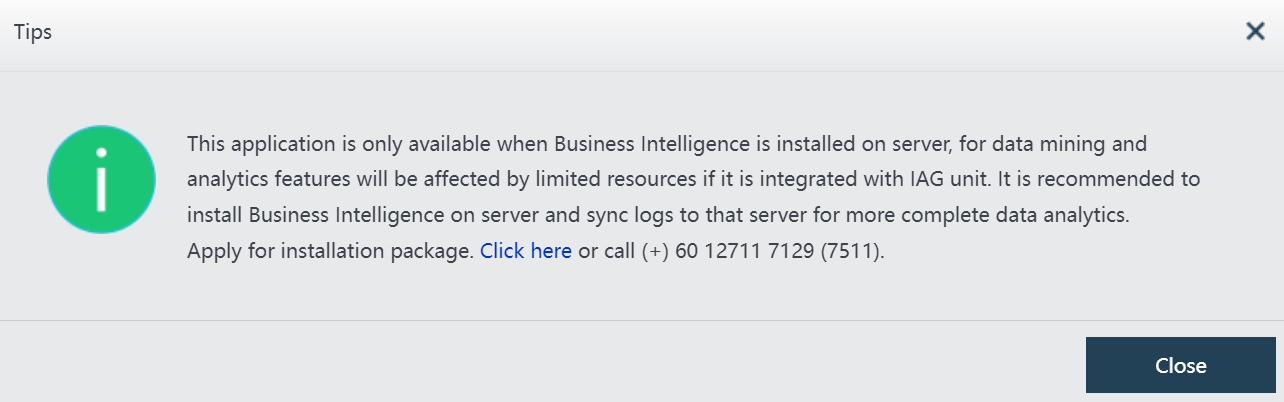Click the "Apply for installation package." text
The image size is (1284, 402).
[330, 251]
